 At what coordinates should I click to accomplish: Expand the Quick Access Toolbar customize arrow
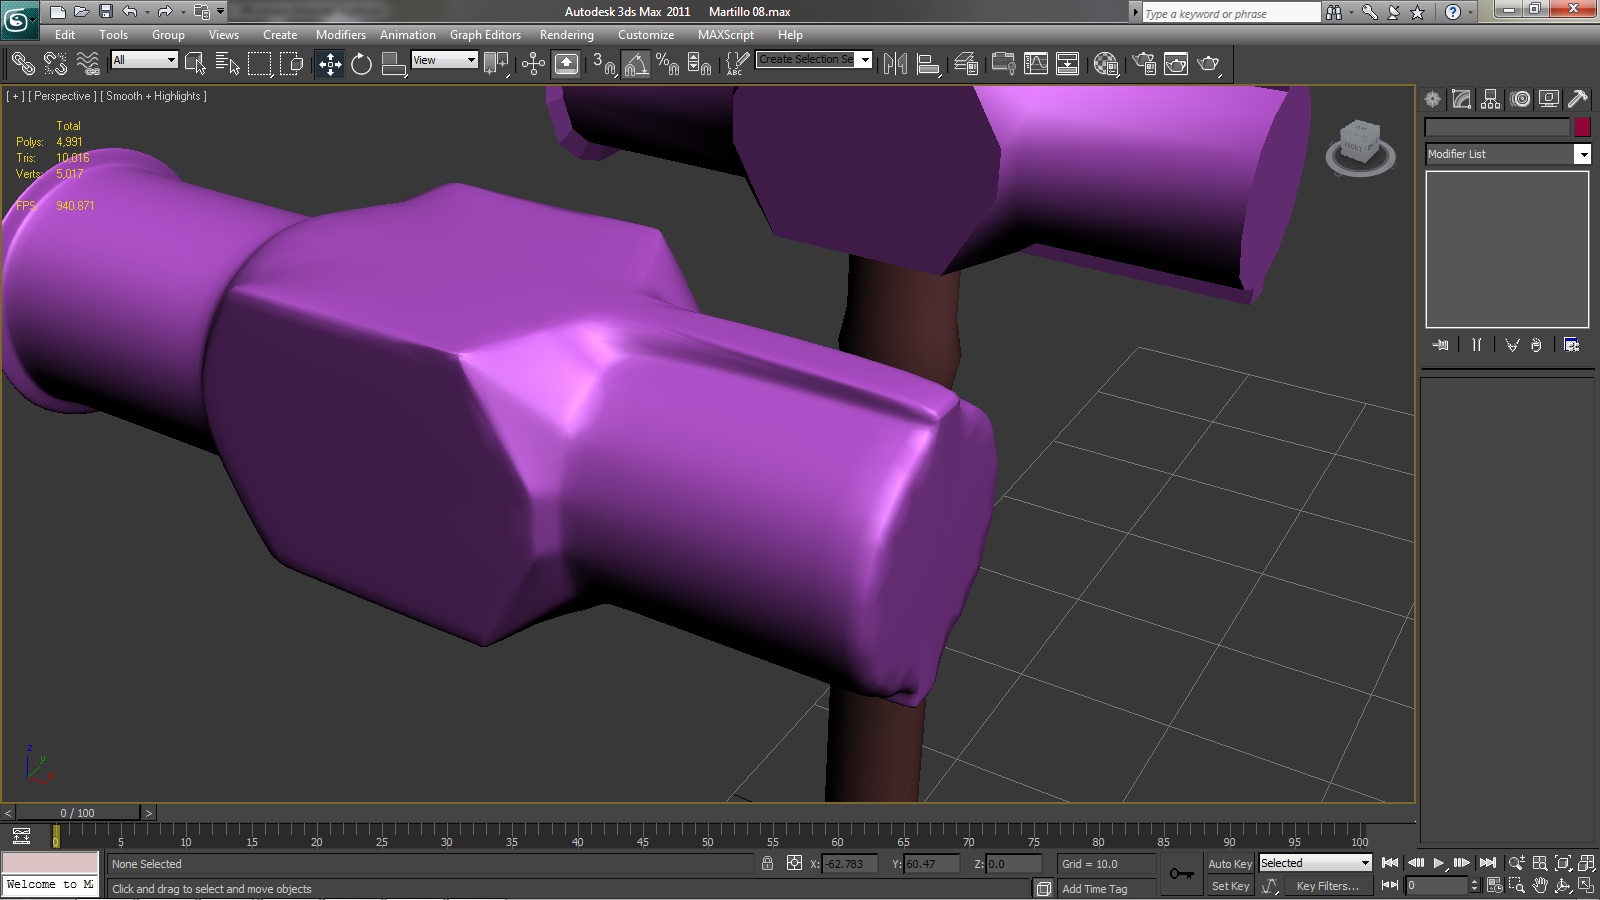(221, 11)
